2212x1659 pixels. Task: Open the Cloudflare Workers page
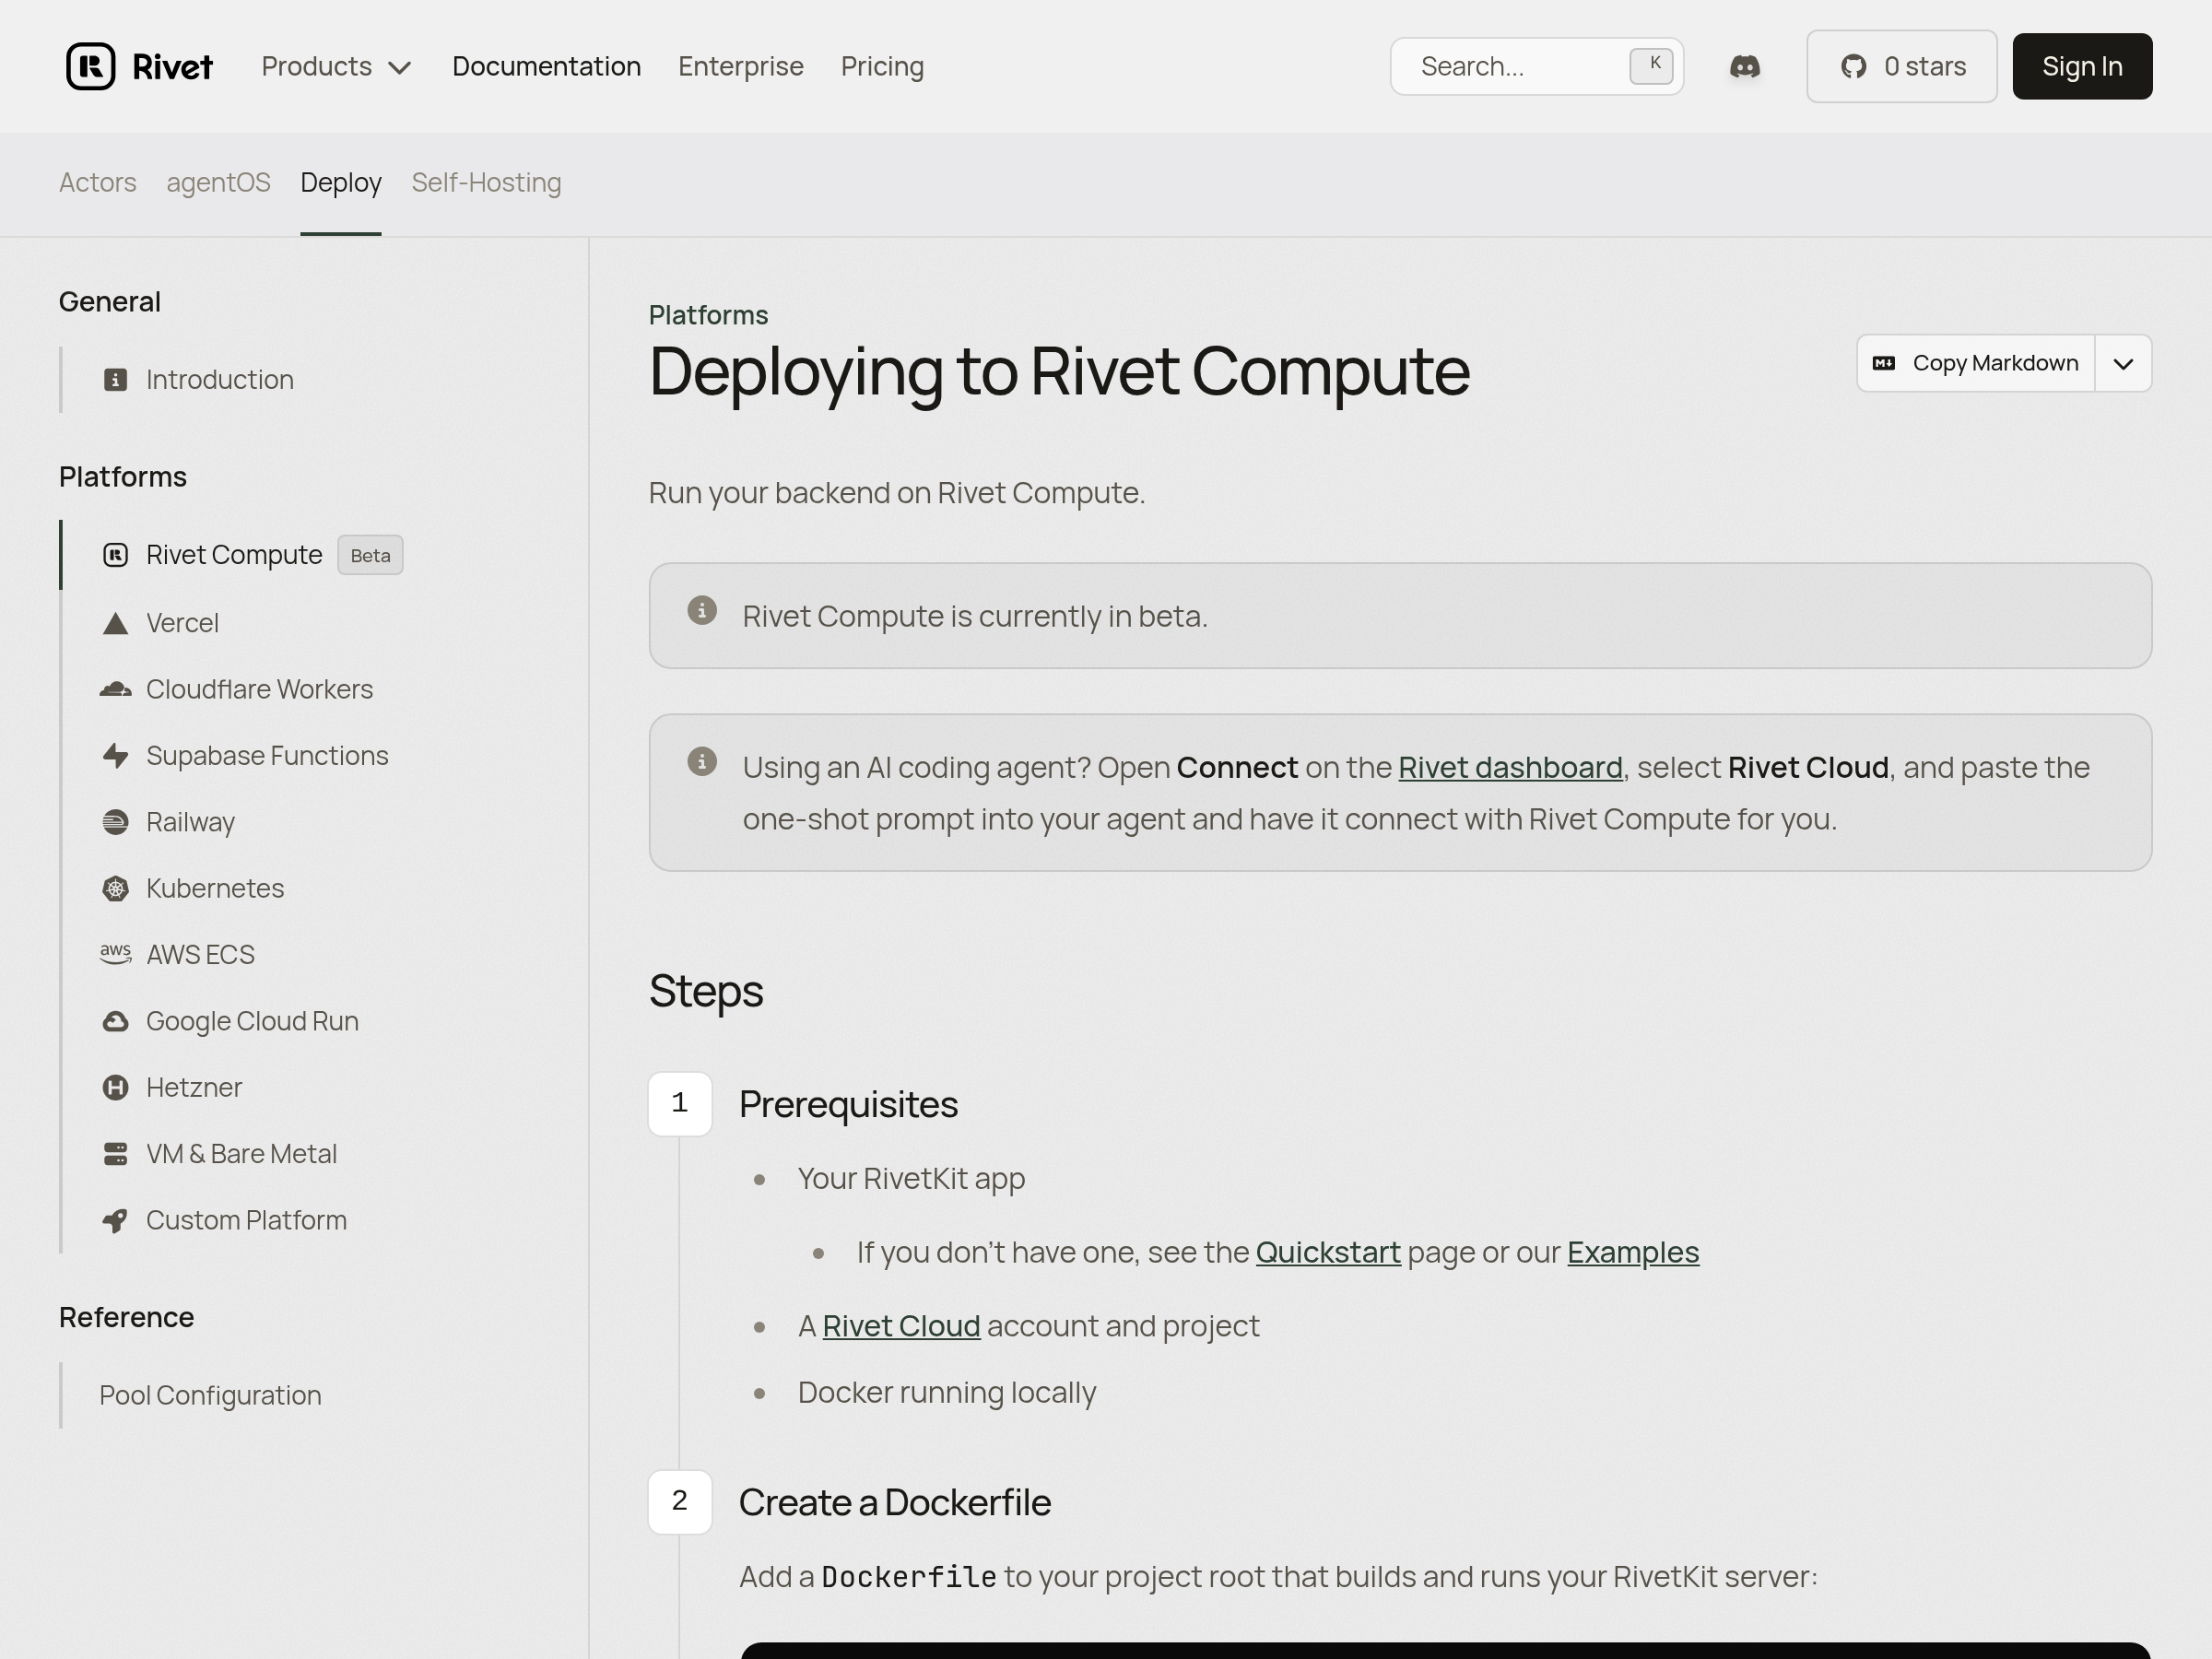coord(259,689)
